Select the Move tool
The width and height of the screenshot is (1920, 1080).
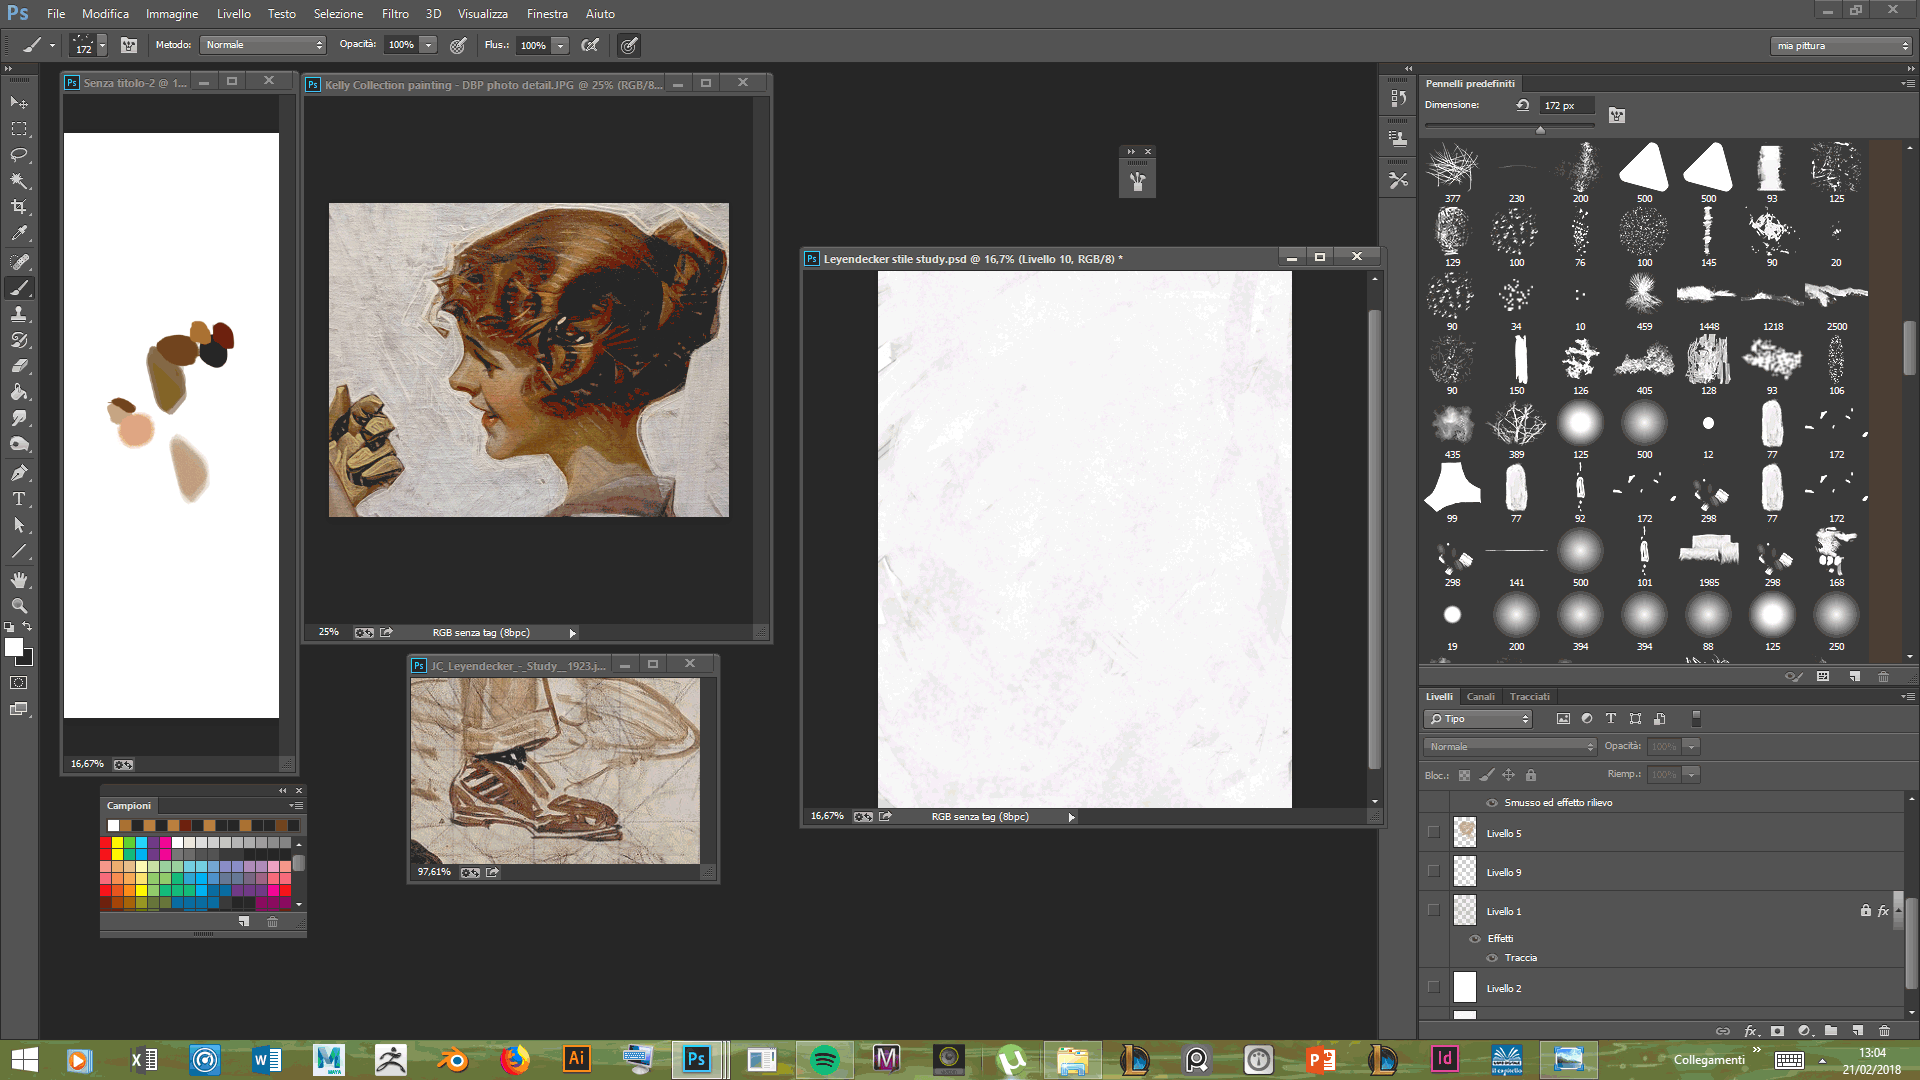tap(19, 102)
